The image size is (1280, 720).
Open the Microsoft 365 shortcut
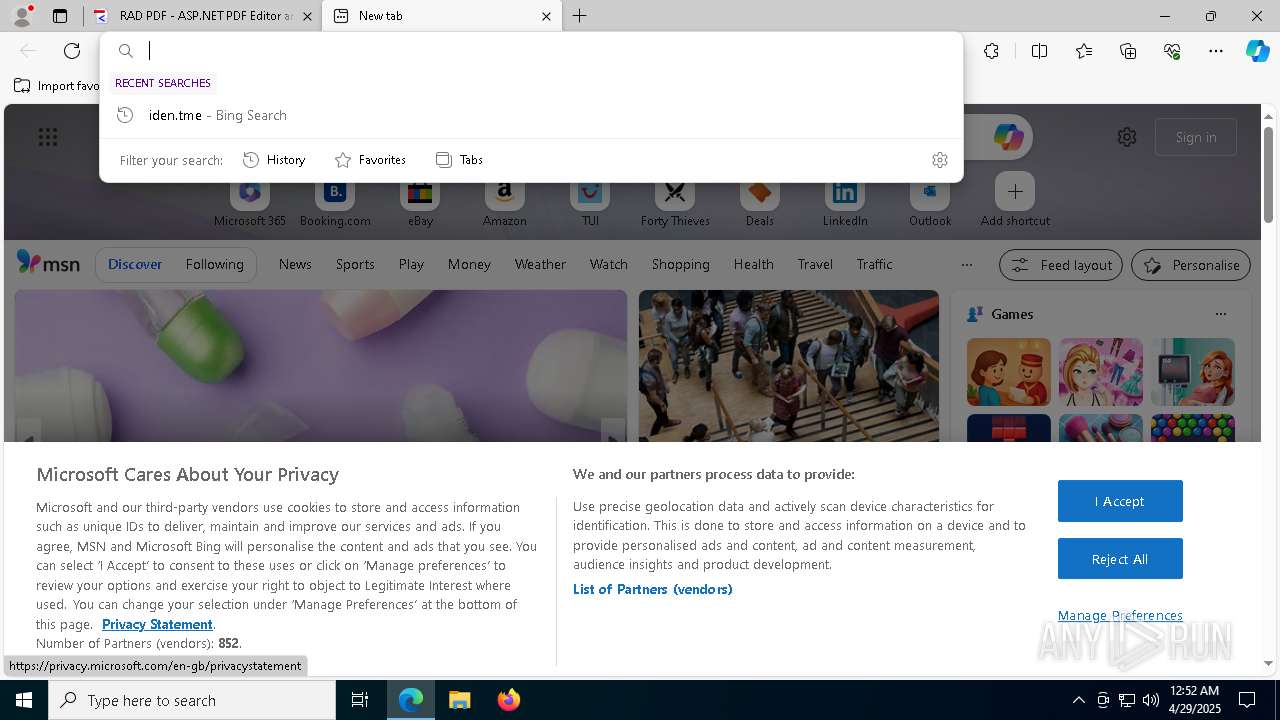pyautogui.click(x=250, y=203)
